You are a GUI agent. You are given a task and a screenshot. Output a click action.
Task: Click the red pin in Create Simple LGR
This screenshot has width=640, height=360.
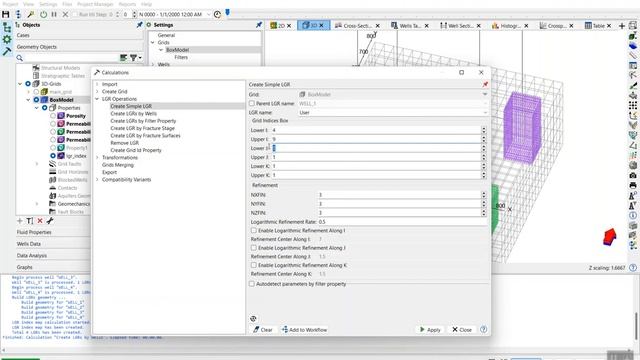(x=485, y=84)
